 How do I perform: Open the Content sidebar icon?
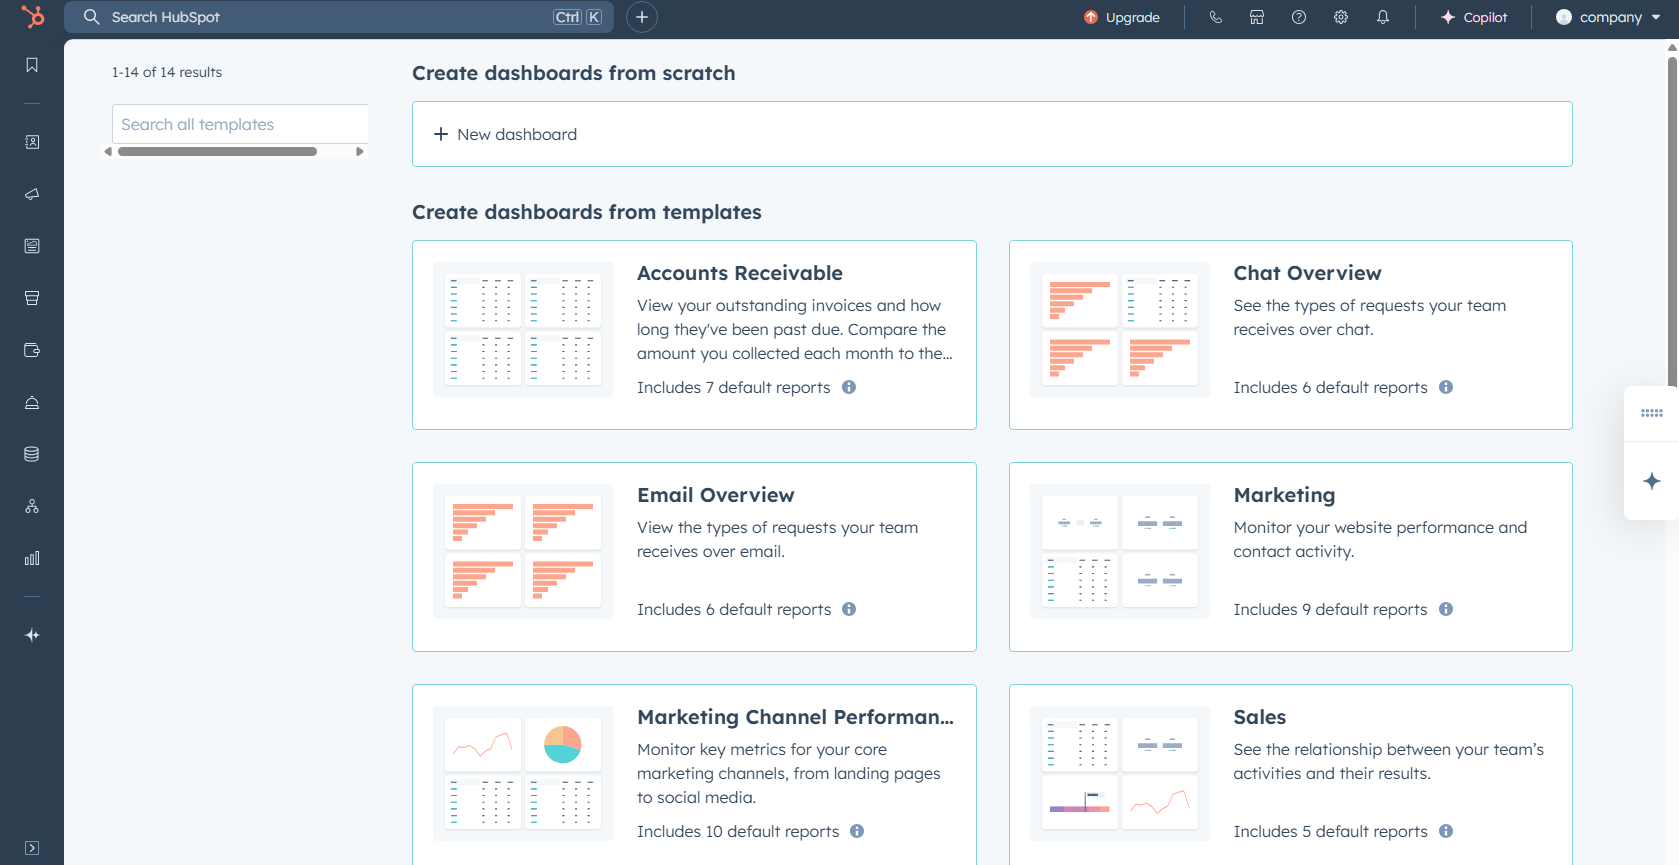tap(32, 246)
